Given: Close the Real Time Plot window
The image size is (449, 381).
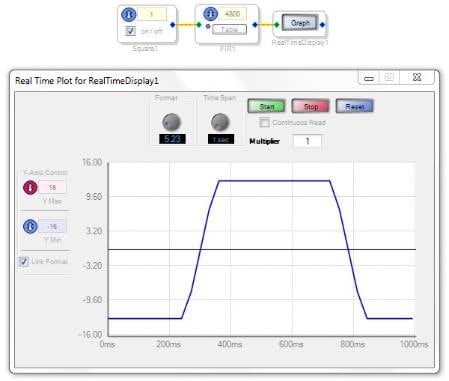Looking at the screenshot, I should [417, 77].
